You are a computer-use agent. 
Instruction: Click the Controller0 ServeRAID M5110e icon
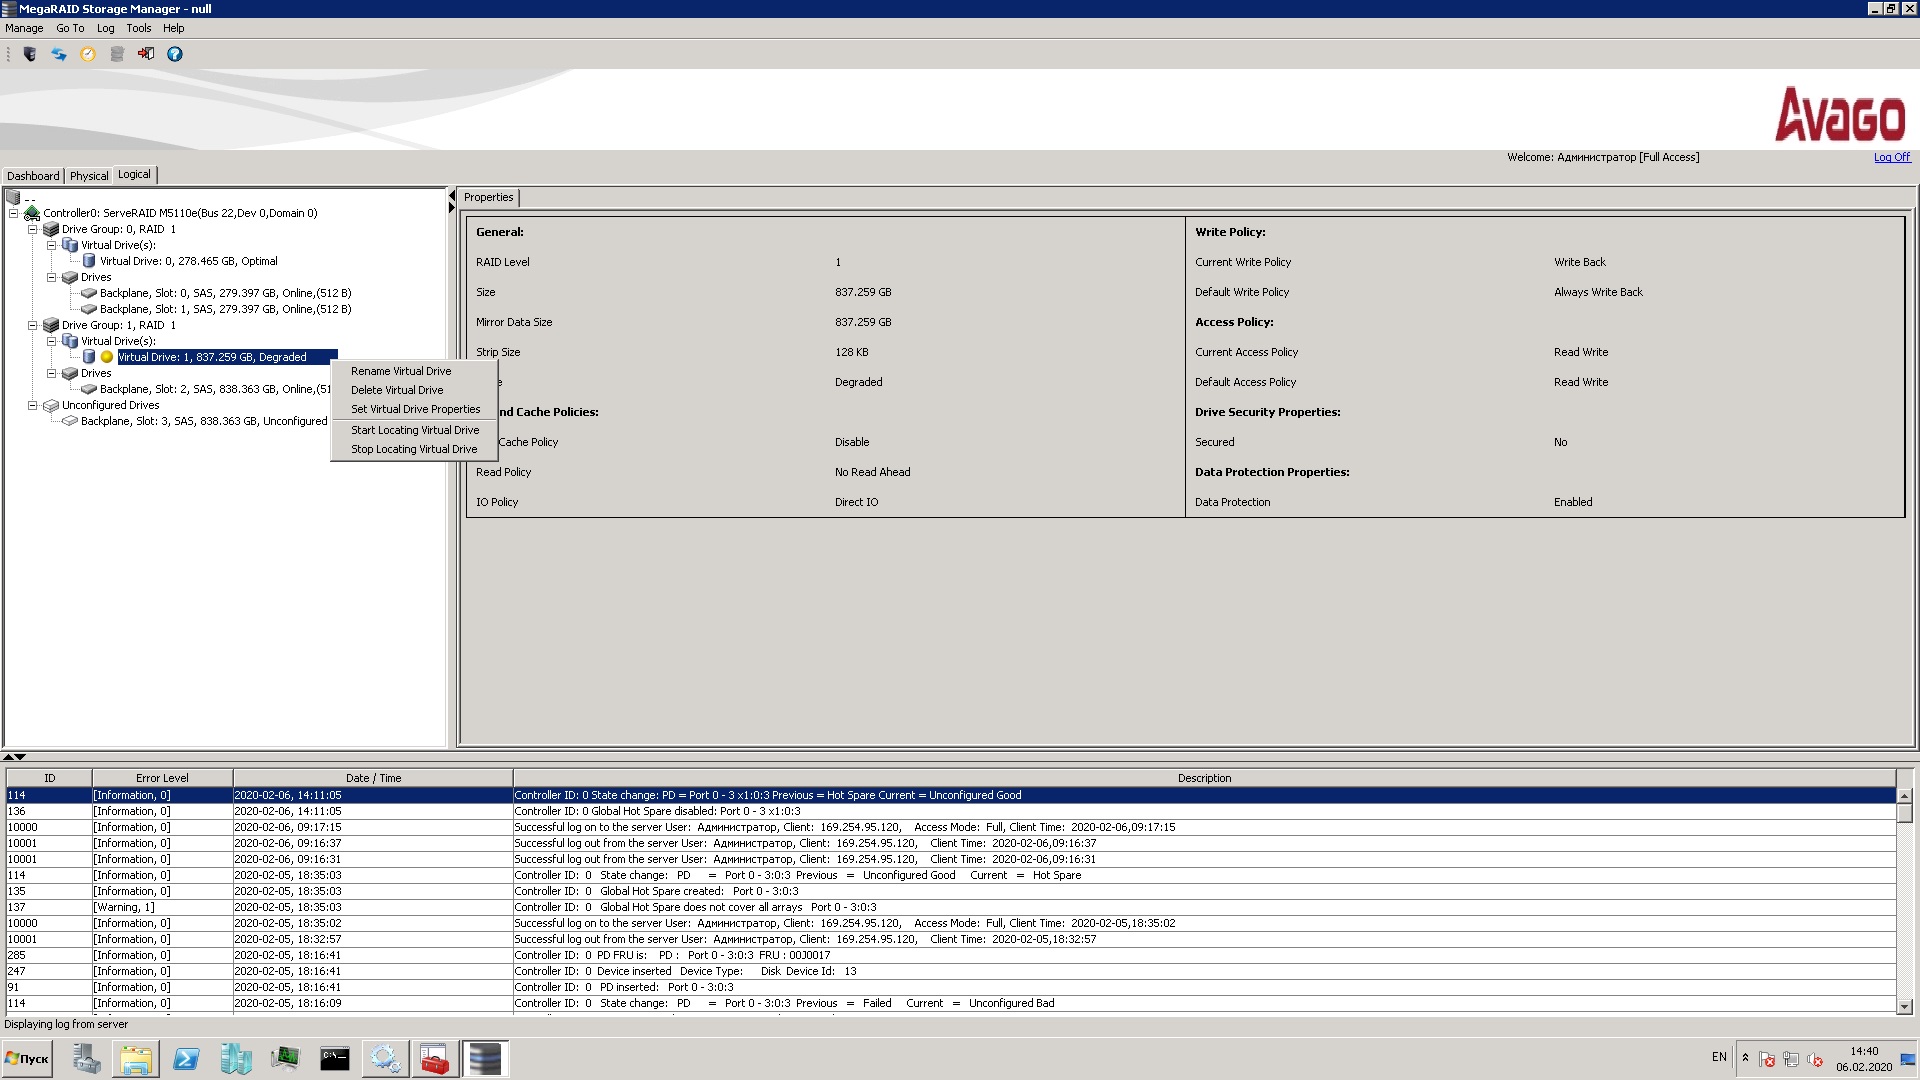[32, 213]
